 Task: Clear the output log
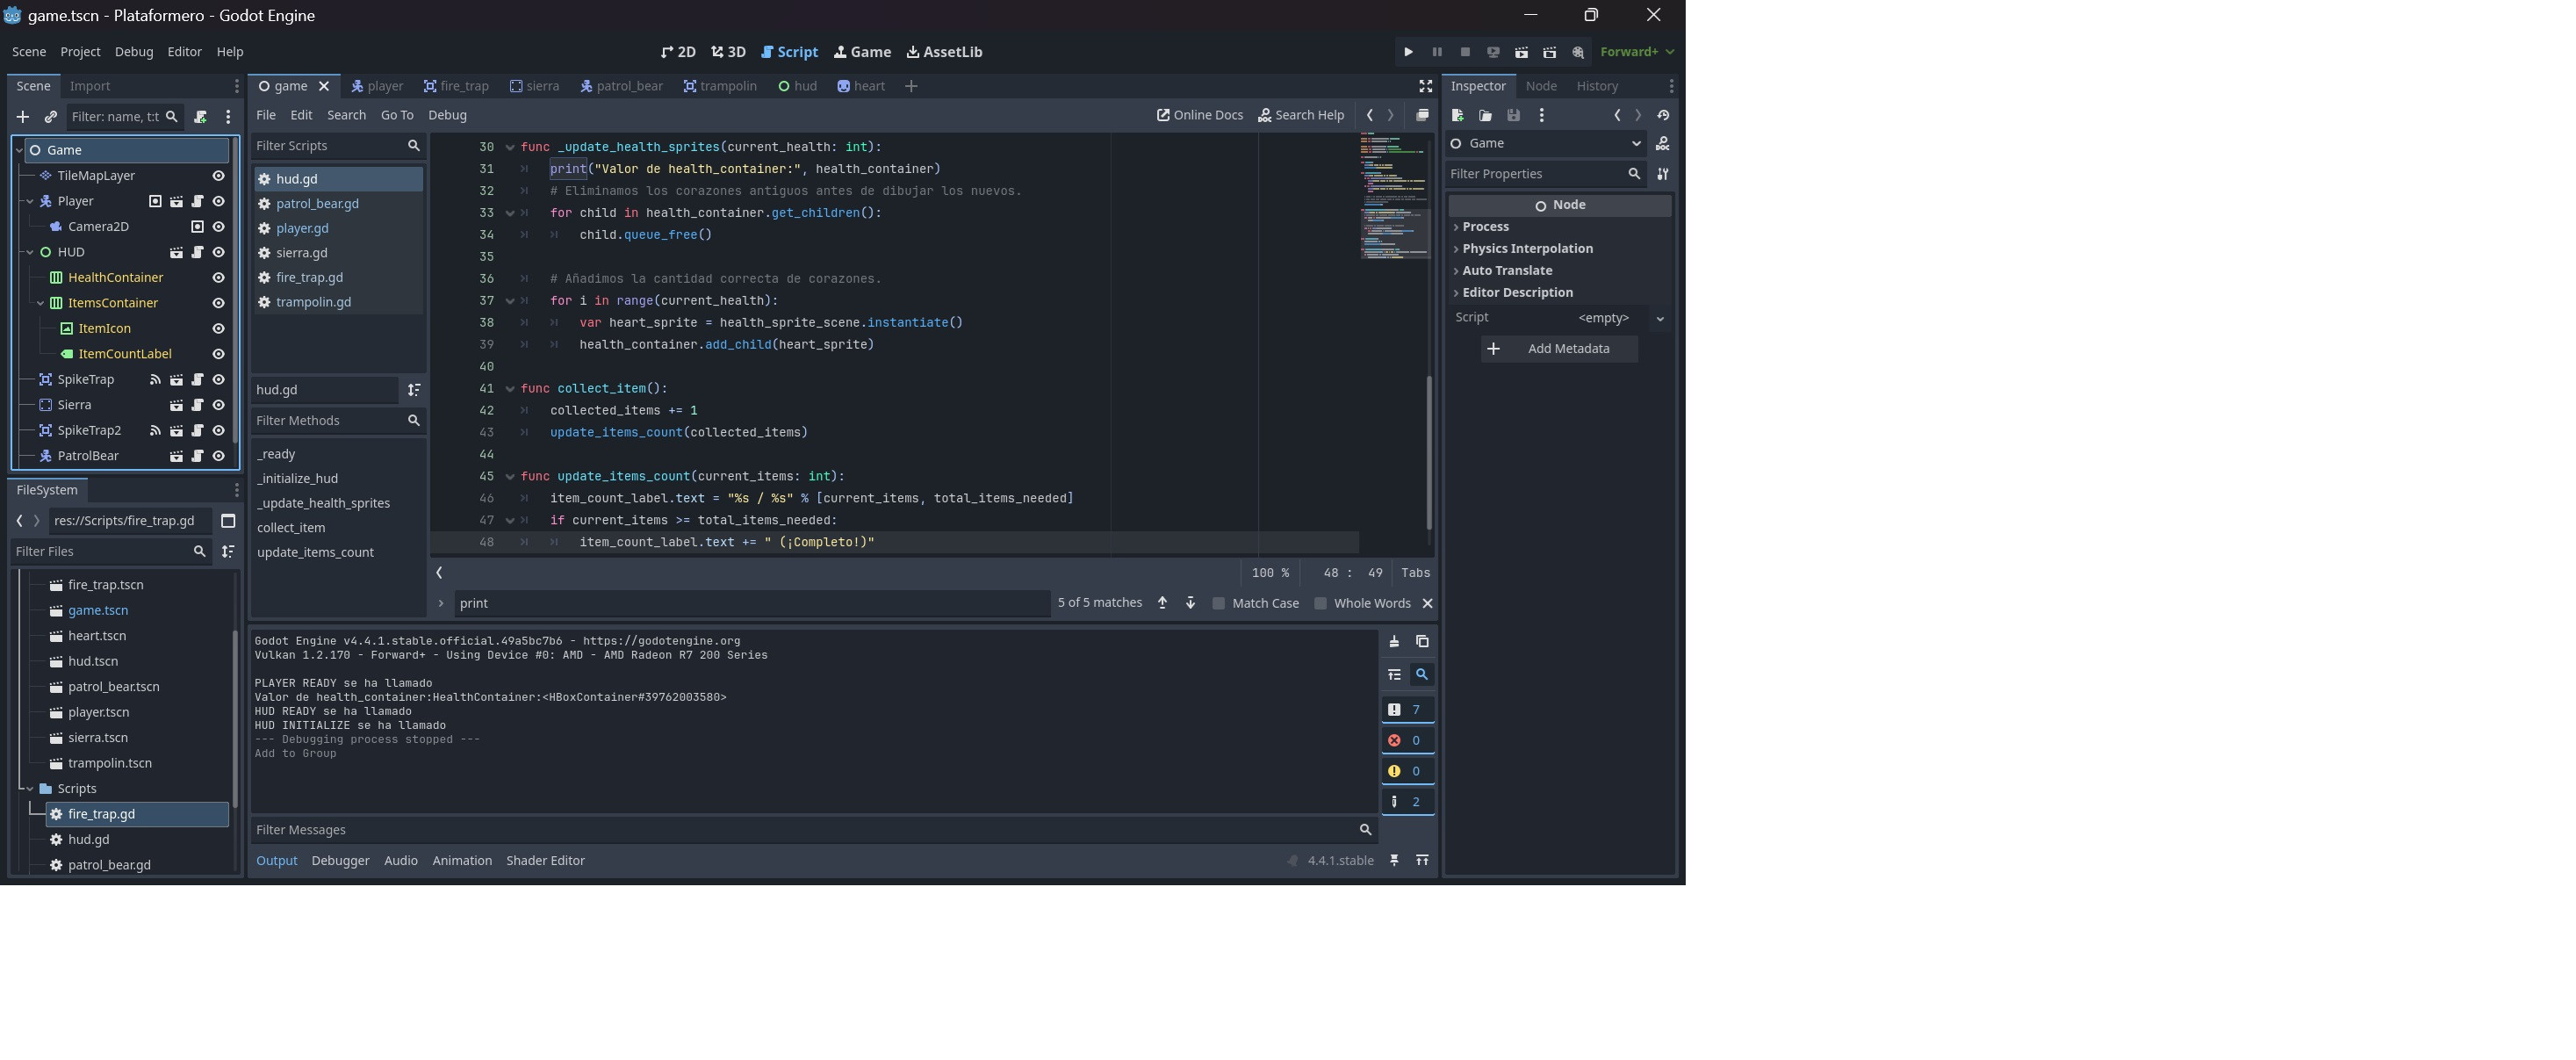pyautogui.click(x=1394, y=642)
